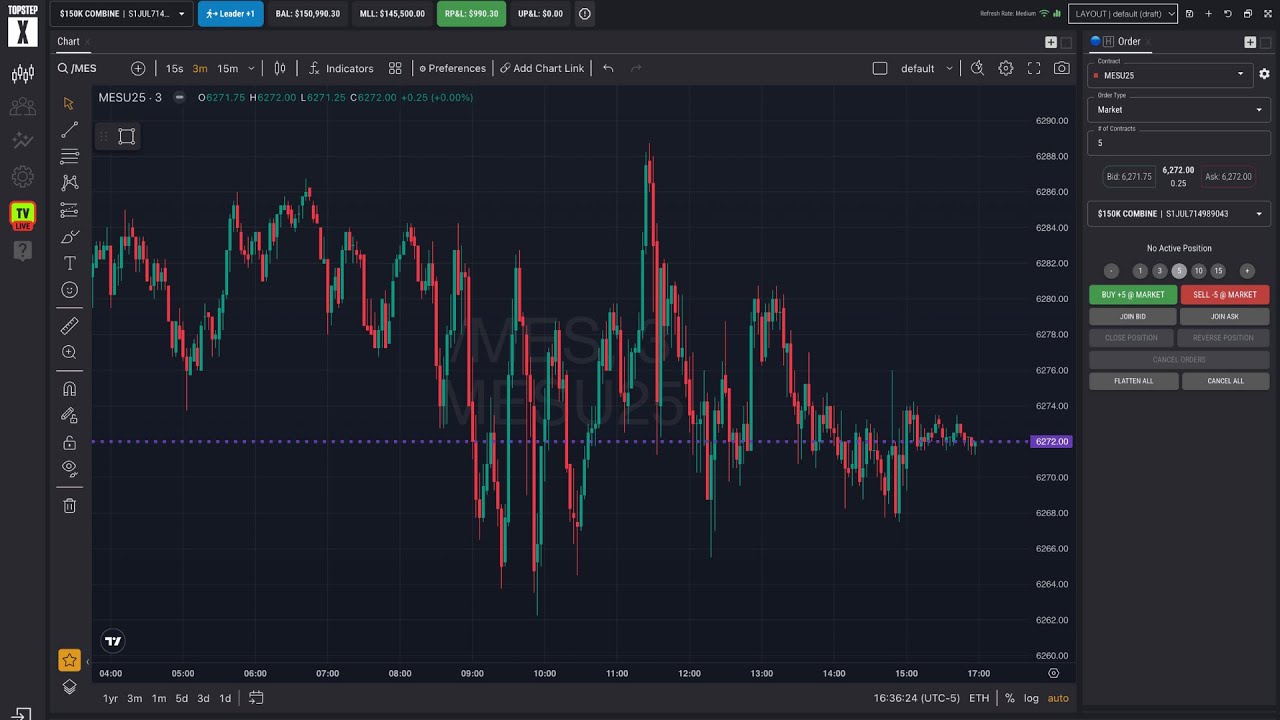Viewport: 1280px width, 720px height.
Task: Open order panel account selector dropdown
Action: [1179, 213]
